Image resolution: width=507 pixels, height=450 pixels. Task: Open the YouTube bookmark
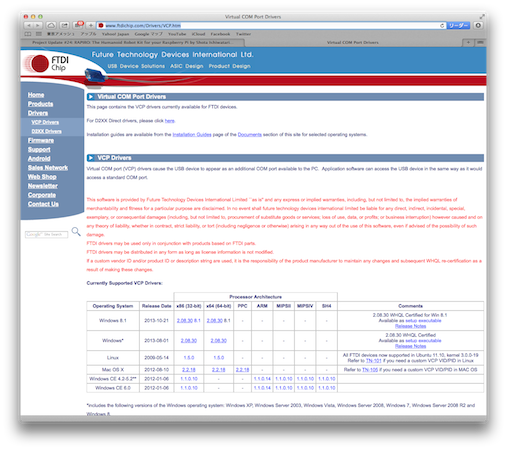tap(177, 34)
